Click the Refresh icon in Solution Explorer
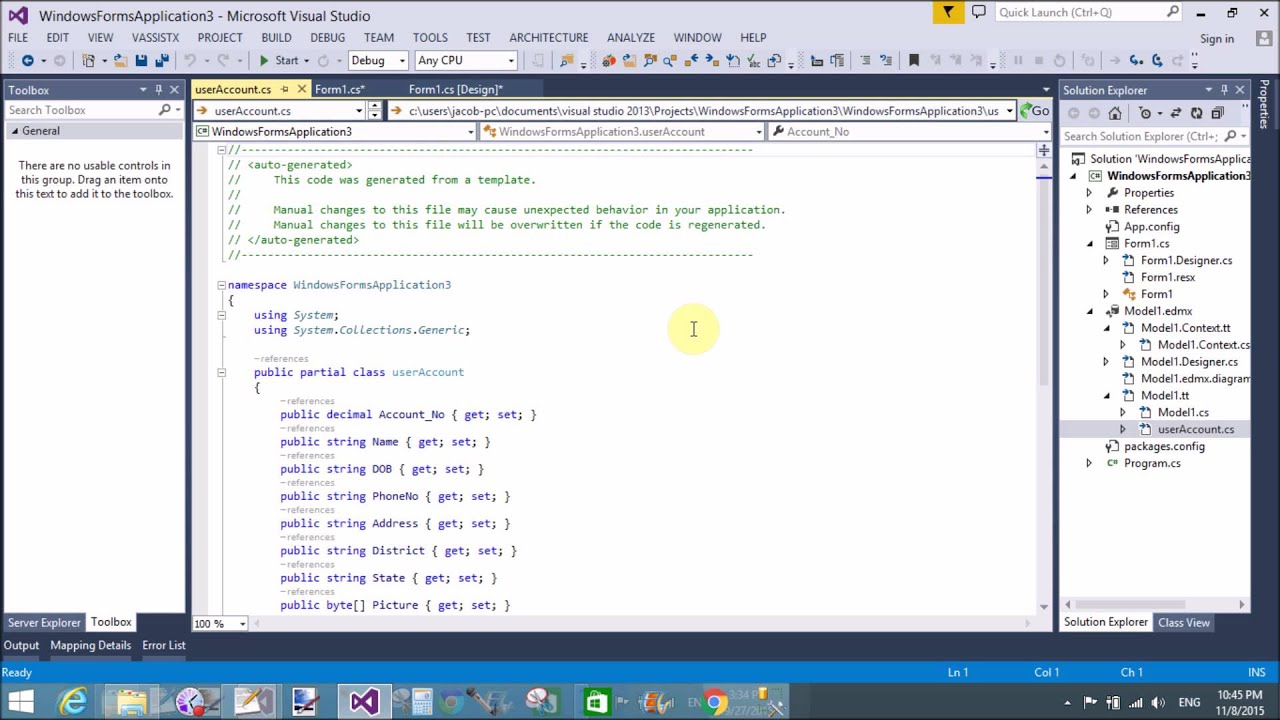Image resolution: width=1280 pixels, height=720 pixels. click(x=1197, y=113)
